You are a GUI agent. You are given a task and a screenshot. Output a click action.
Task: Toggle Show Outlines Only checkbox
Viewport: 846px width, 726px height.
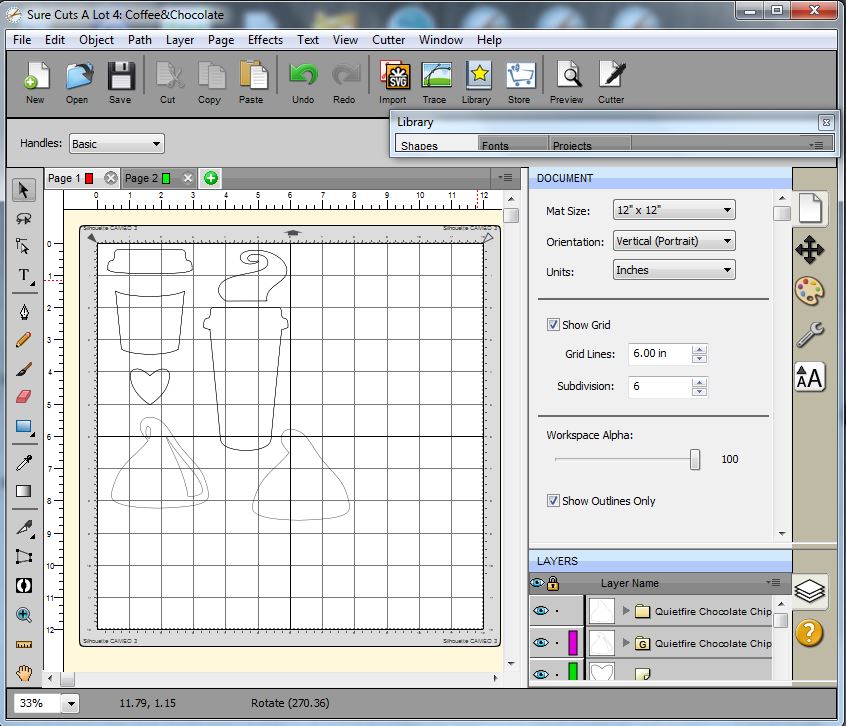pos(553,501)
